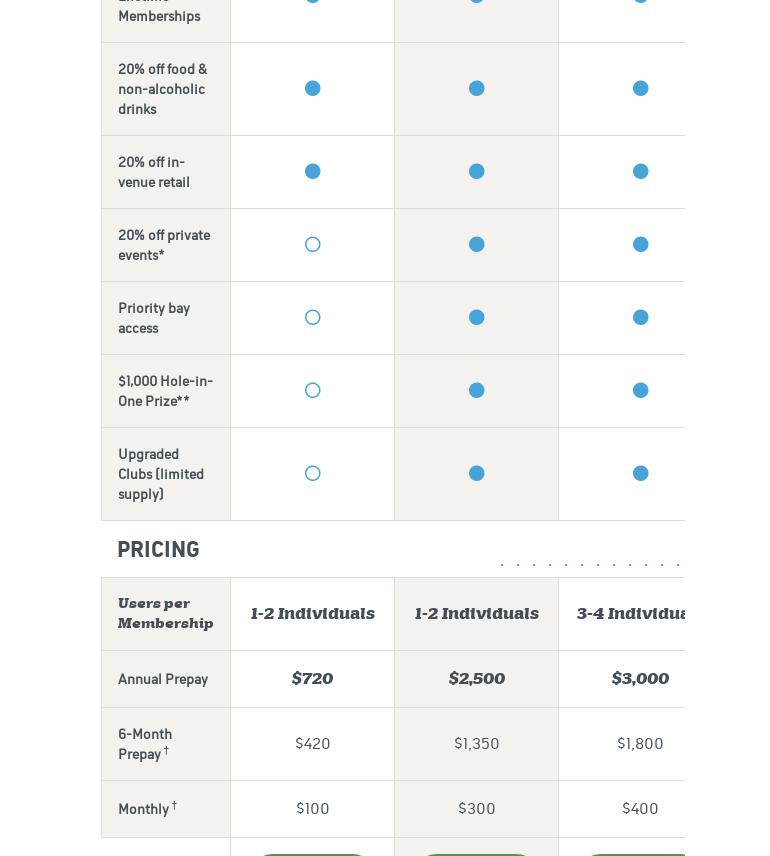Image resolution: width=770 pixels, height=856 pixels.
Task: Click the first filled dot for 20% off in-venue retail
Action: coord(313,172)
